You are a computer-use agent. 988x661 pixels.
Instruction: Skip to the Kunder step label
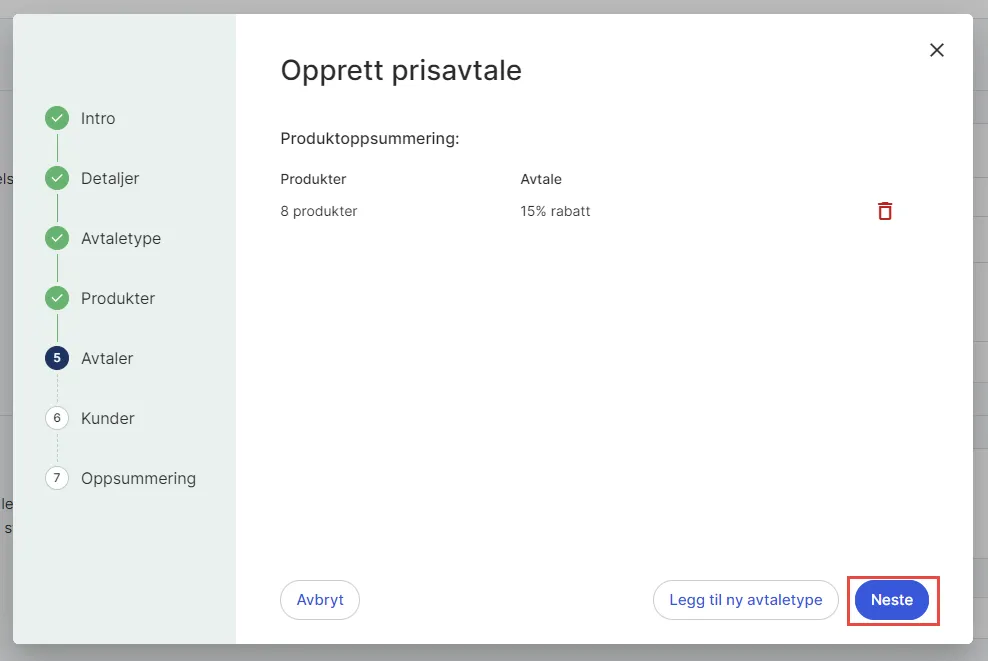tap(108, 418)
